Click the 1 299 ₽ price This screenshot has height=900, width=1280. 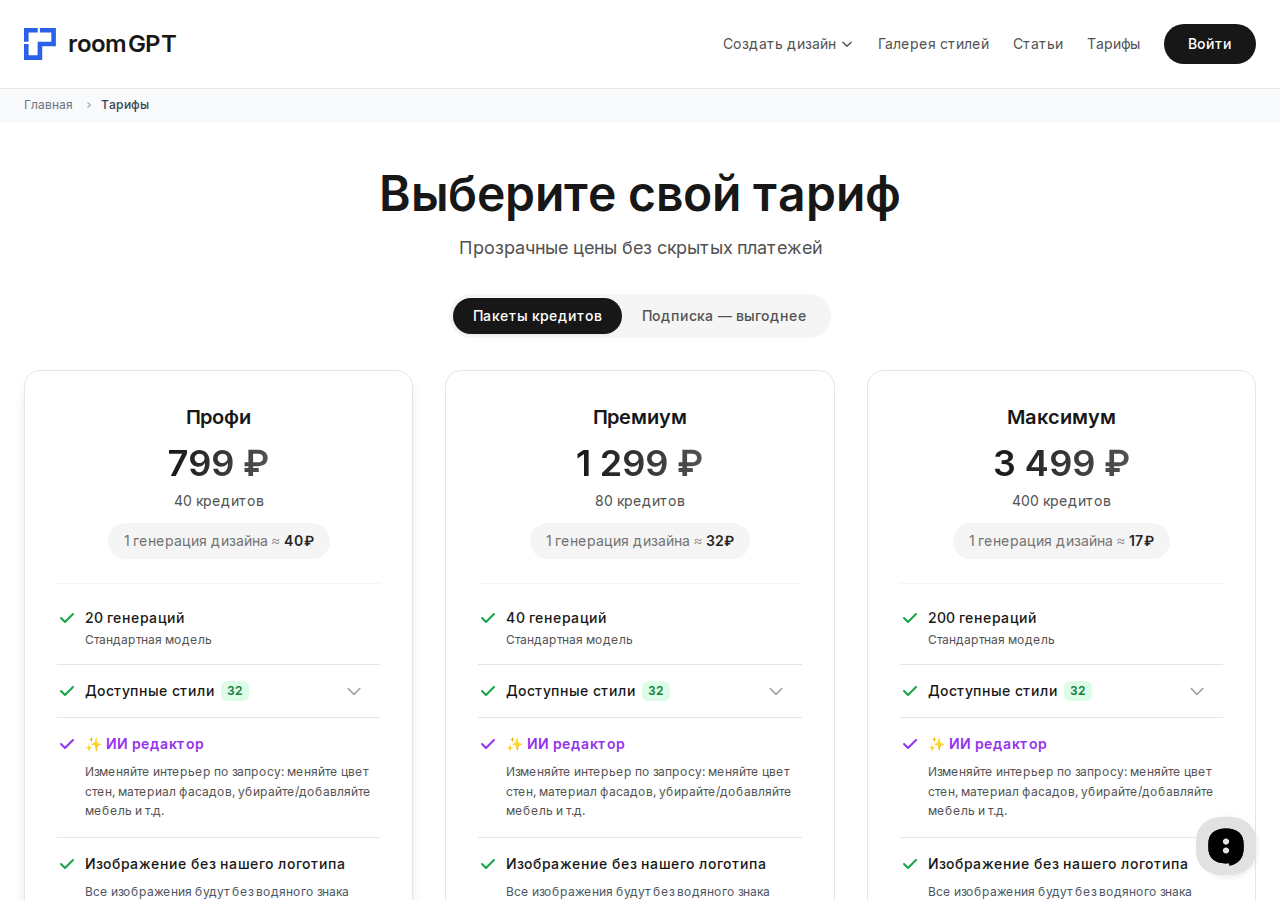[x=639, y=463]
